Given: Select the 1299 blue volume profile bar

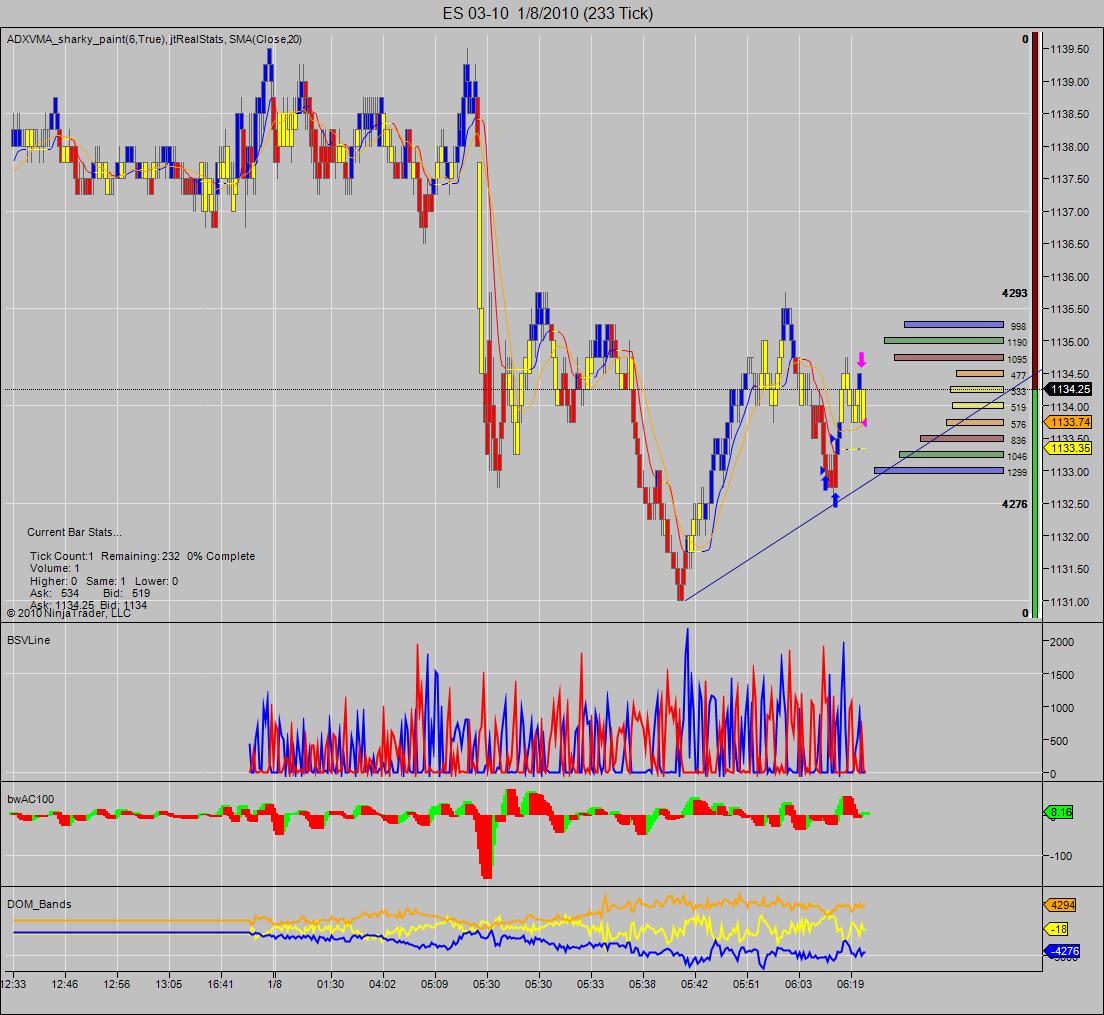Looking at the screenshot, I should (x=939, y=471).
